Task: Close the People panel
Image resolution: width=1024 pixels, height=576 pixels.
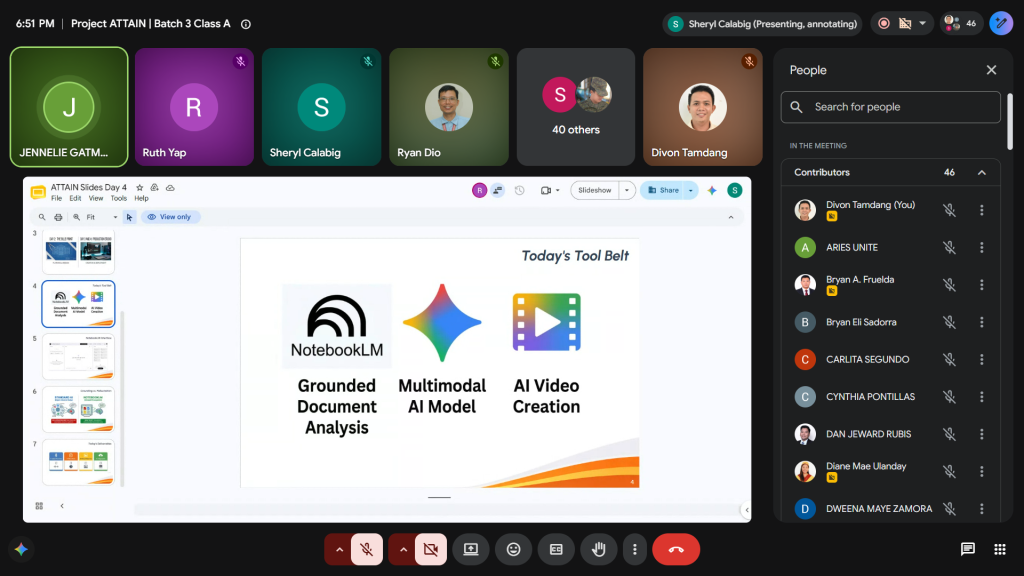Action: click(x=991, y=70)
